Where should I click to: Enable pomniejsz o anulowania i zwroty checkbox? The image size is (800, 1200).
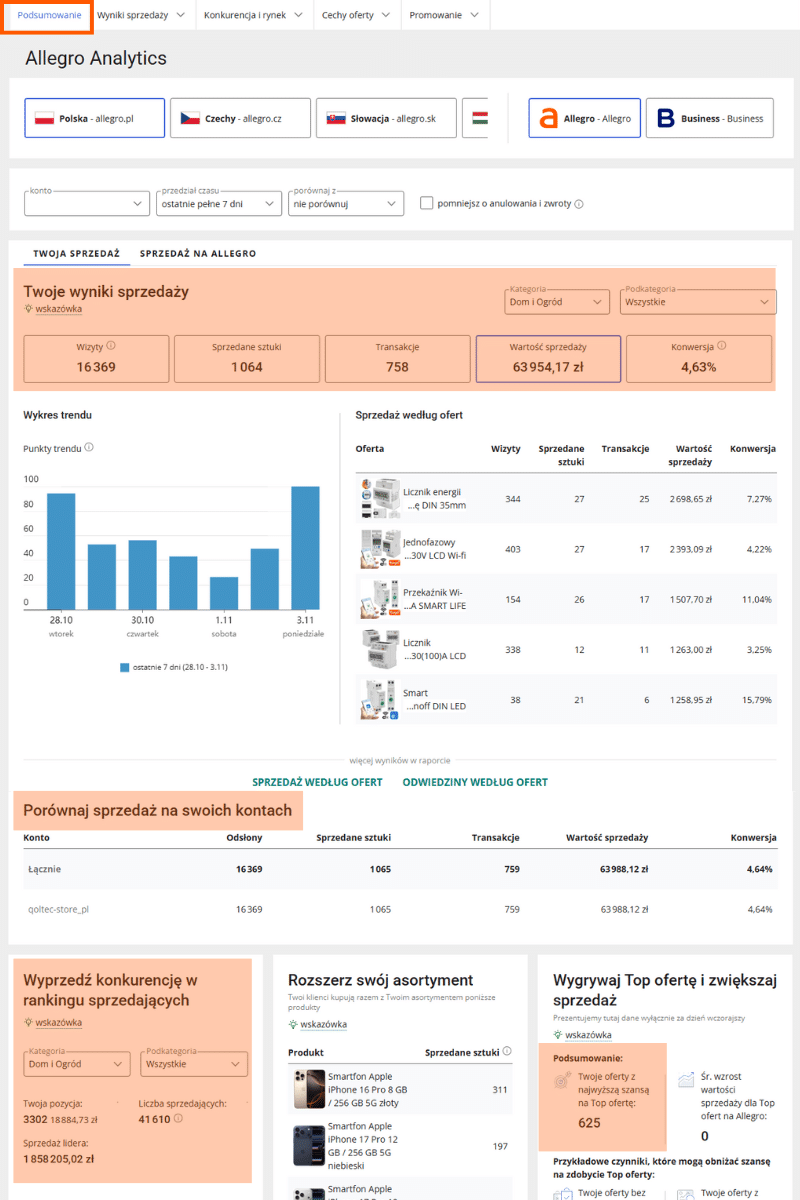coord(427,203)
